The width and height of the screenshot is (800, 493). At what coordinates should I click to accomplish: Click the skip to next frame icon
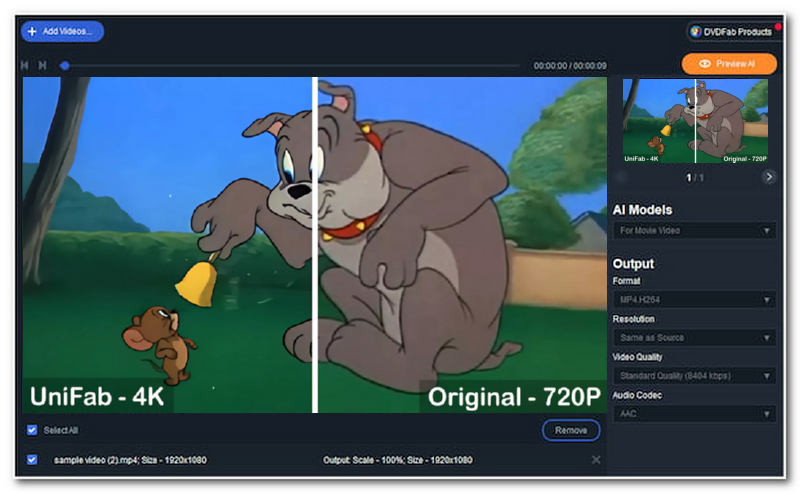point(42,66)
